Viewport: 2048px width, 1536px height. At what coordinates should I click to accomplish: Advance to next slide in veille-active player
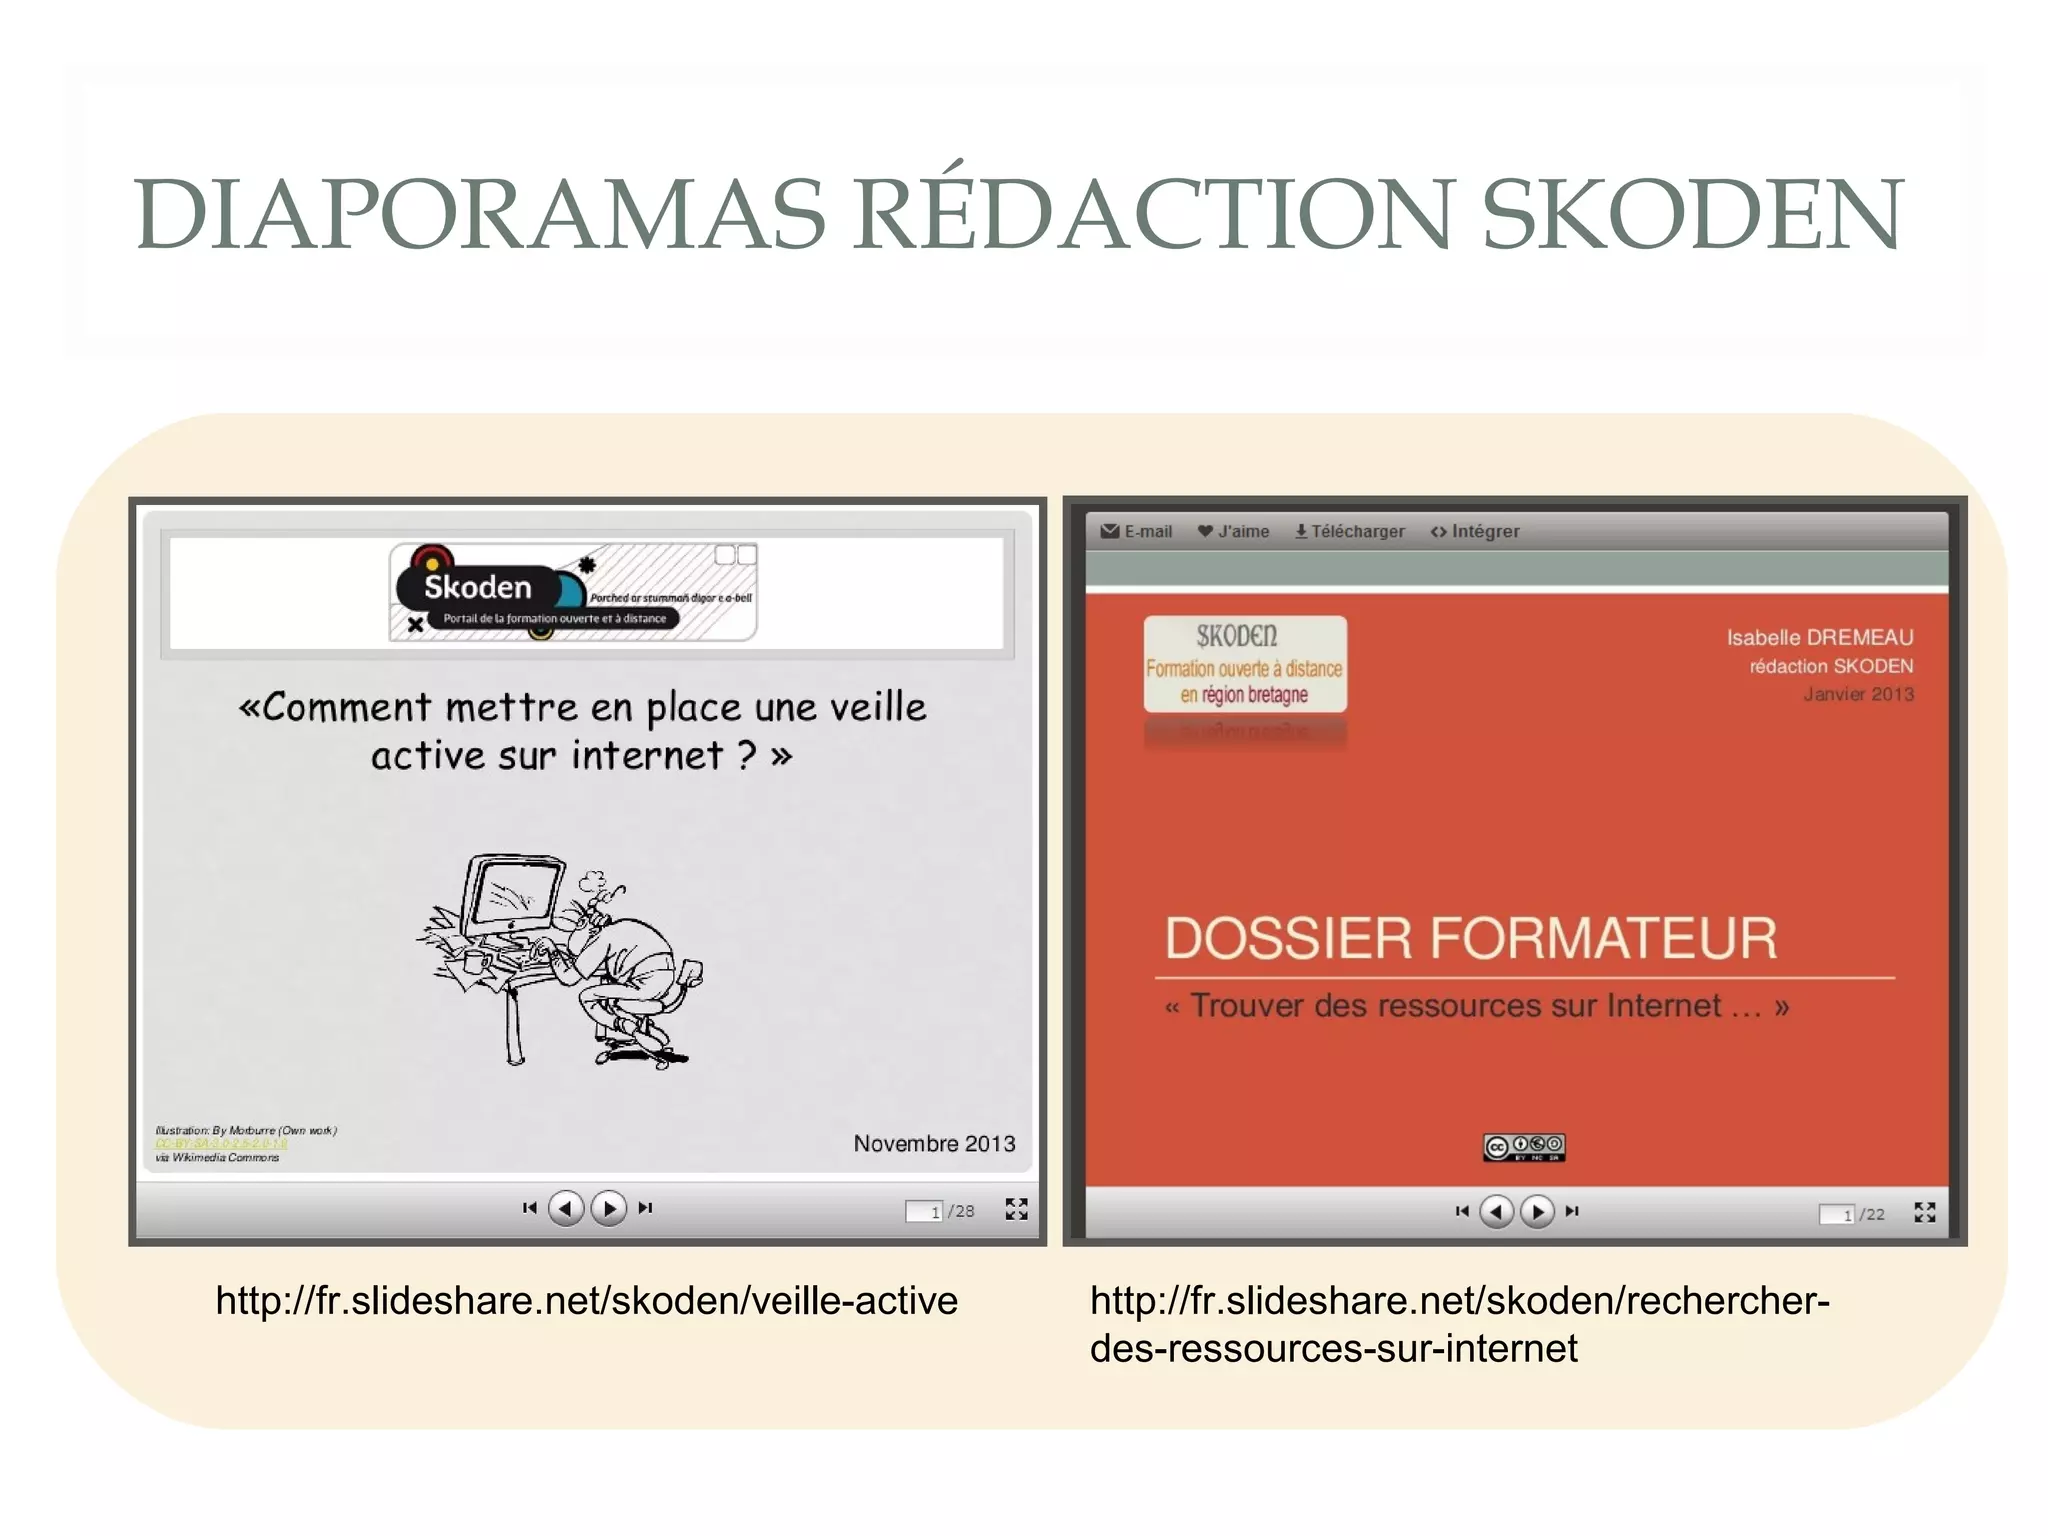click(608, 1208)
